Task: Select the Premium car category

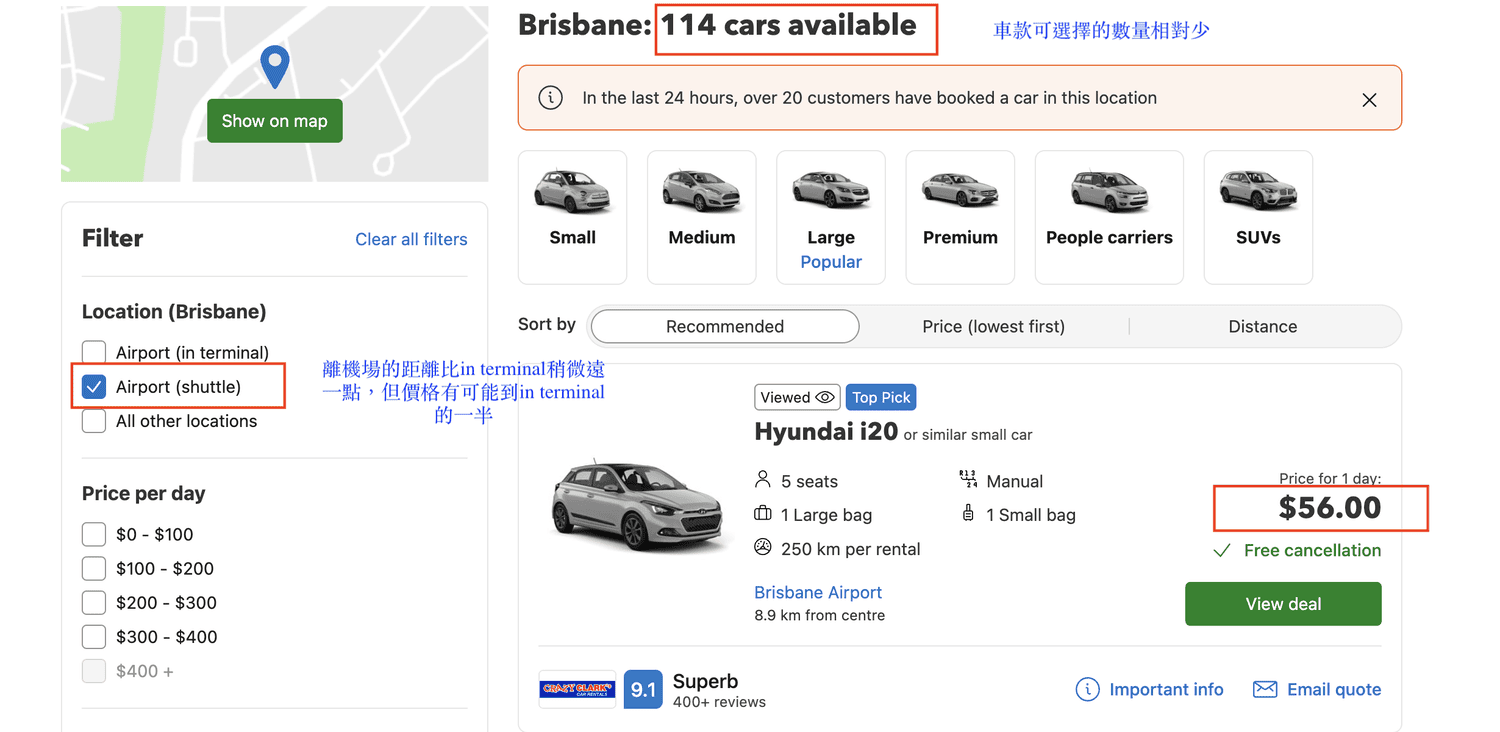Action: [x=960, y=217]
